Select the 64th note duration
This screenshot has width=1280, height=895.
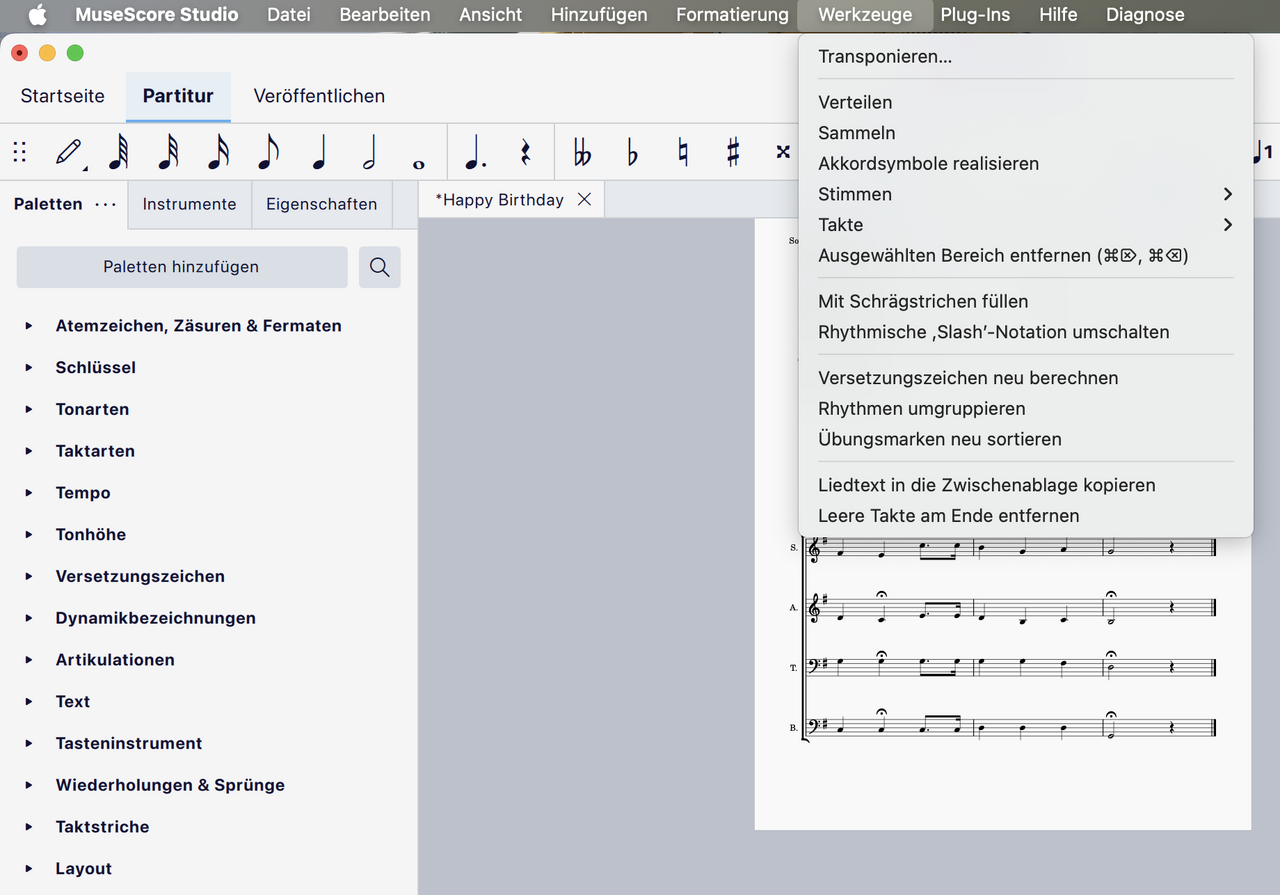[x=119, y=153]
